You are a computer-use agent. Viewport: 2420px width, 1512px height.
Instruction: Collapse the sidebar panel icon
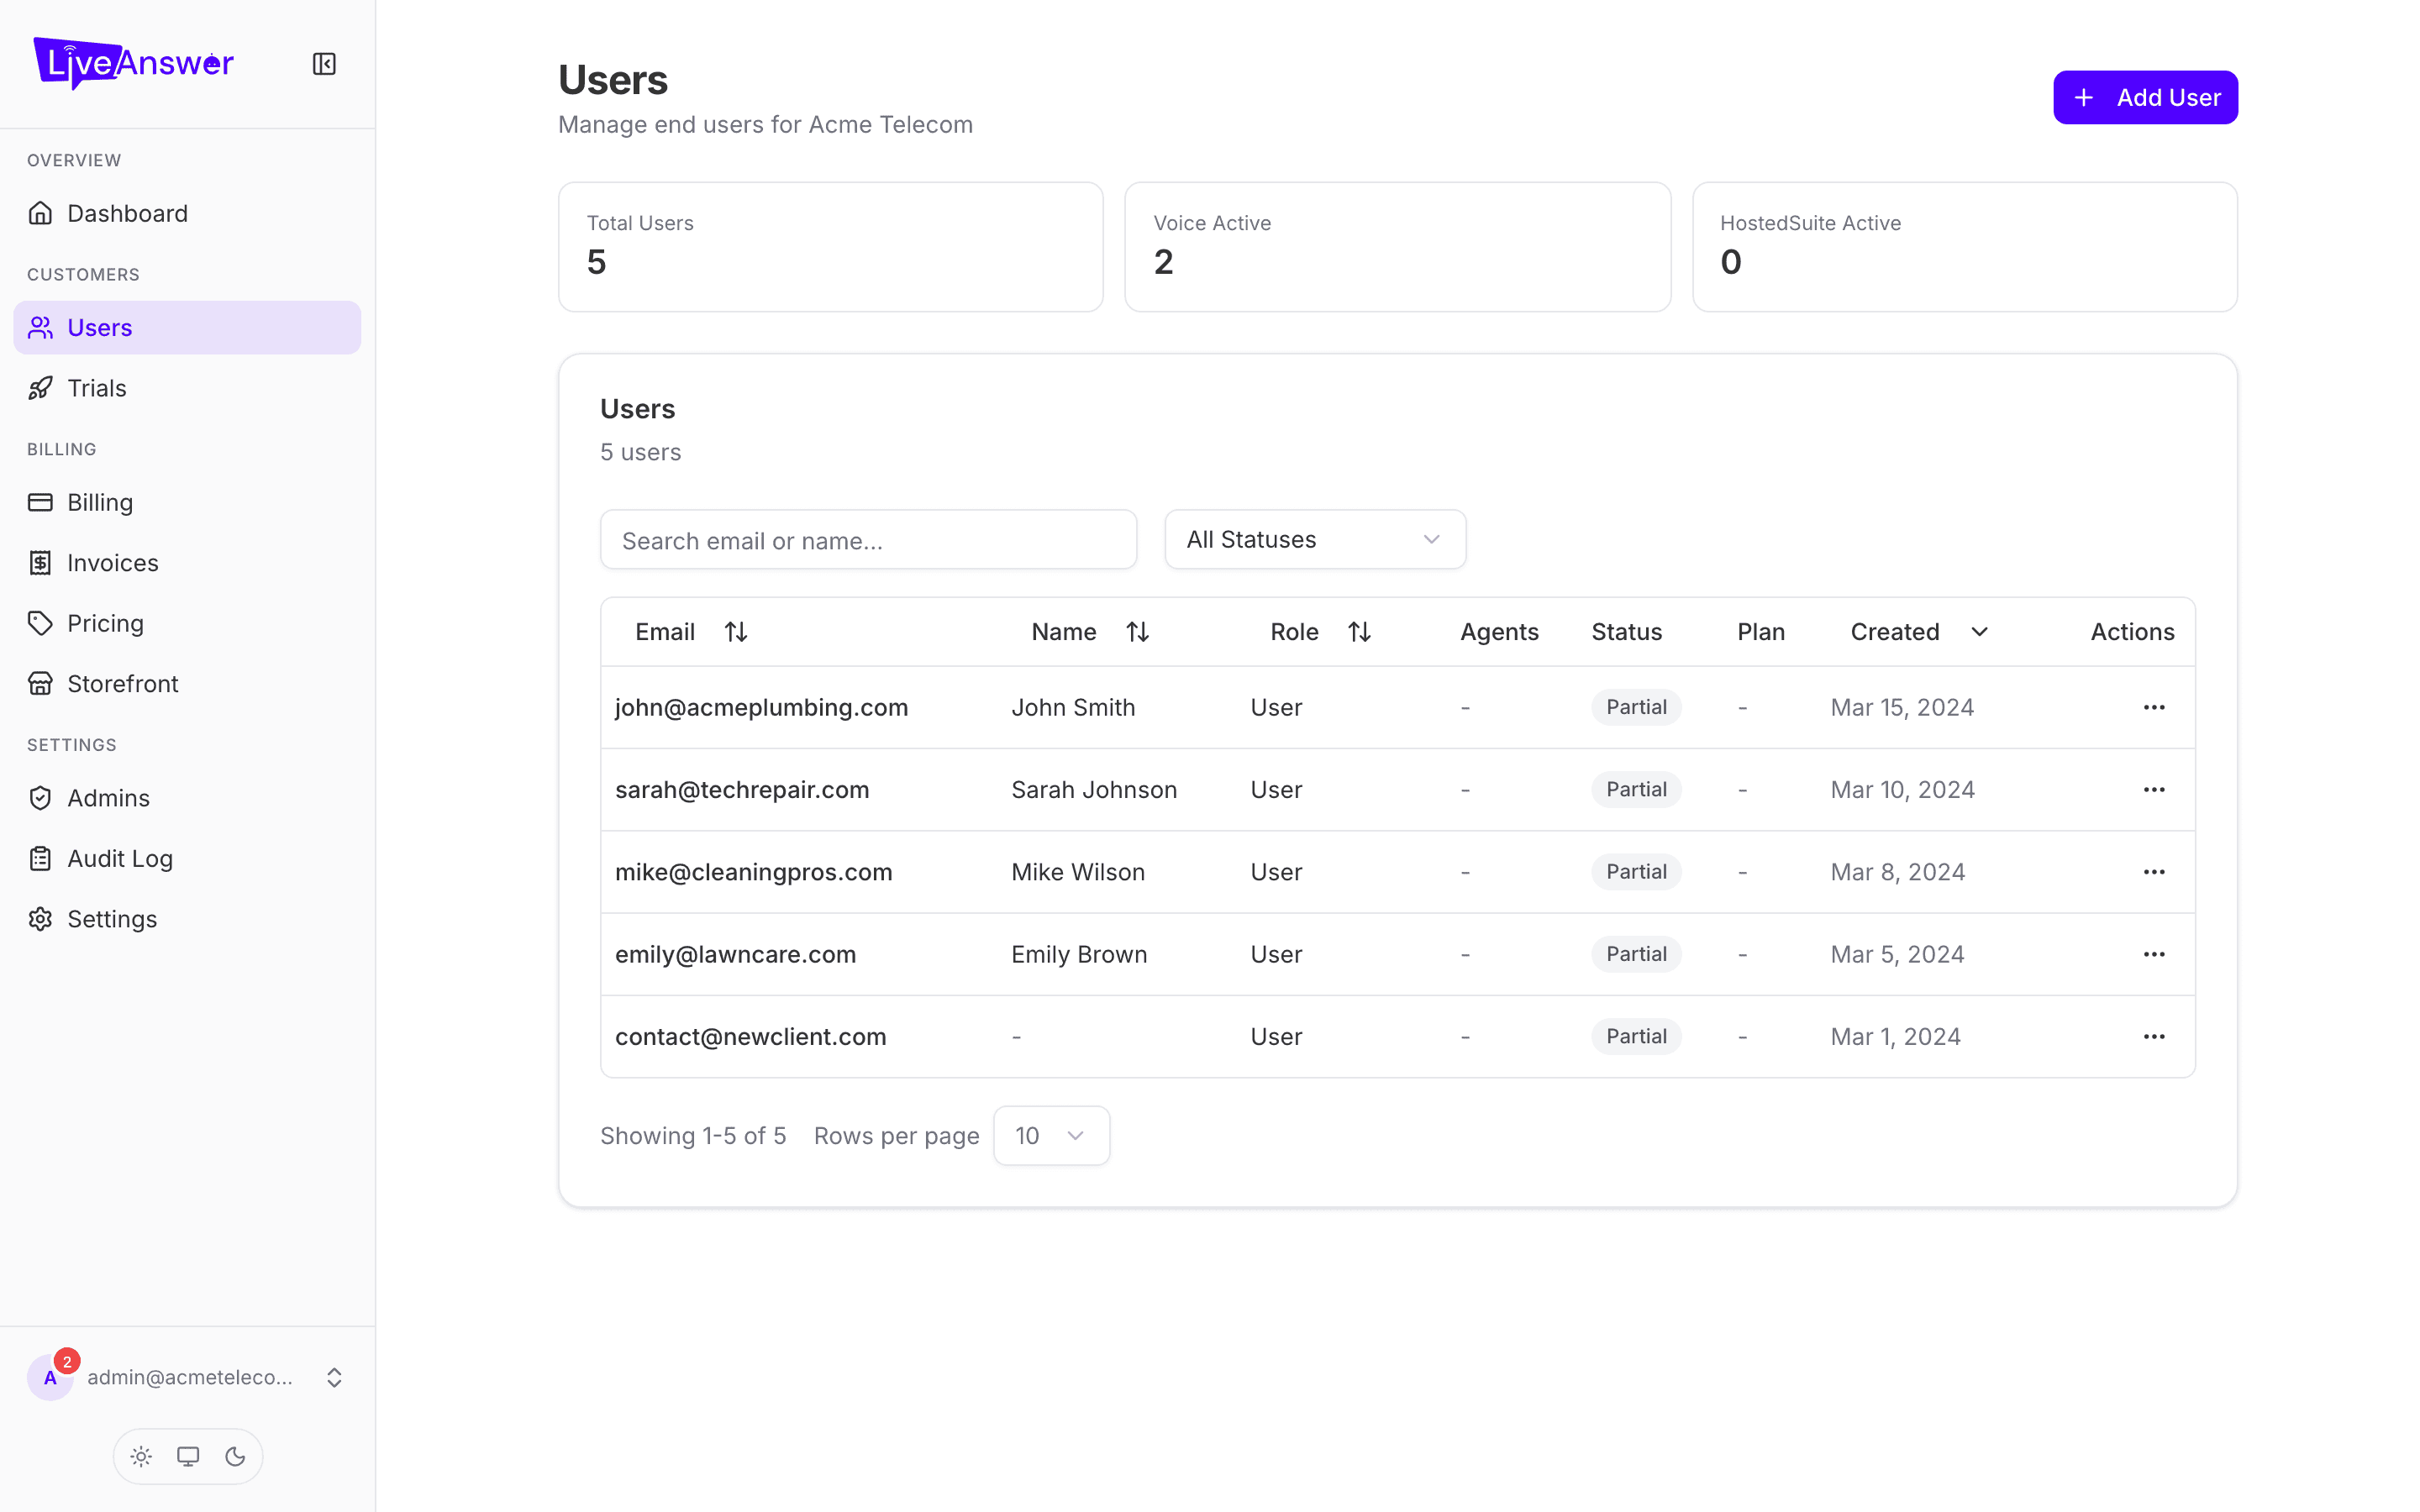point(324,64)
